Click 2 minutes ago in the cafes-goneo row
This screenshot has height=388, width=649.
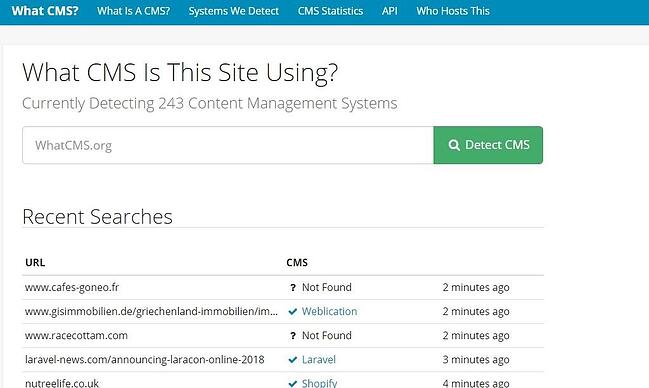[x=476, y=287]
